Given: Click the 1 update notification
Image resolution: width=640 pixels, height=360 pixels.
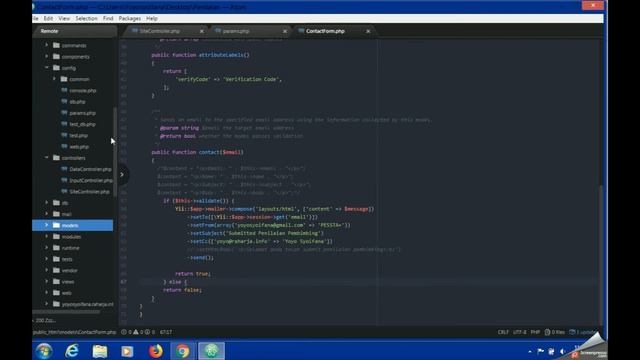Looking at the screenshot, I should point(583,332).
